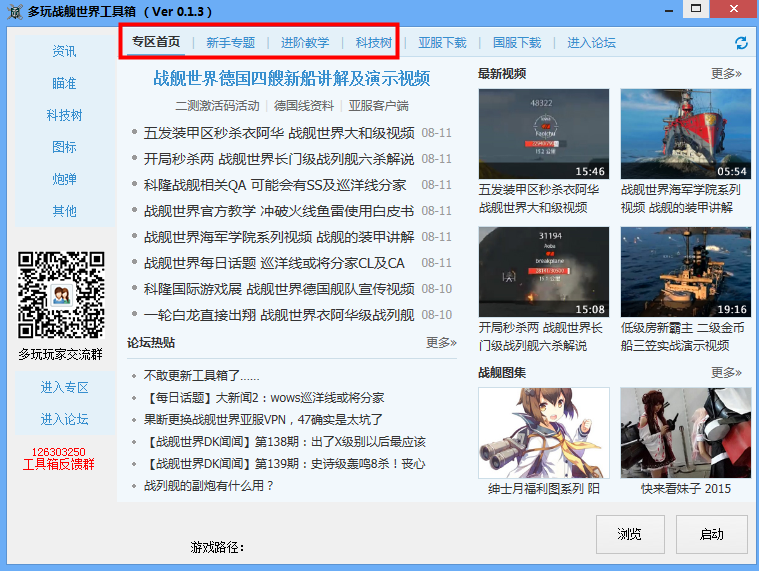The height and width of the screenshot is (571, 759).
Task: Open forum post 果断更换战舰世界亚服VPN
Action: [x=263, y=420]
